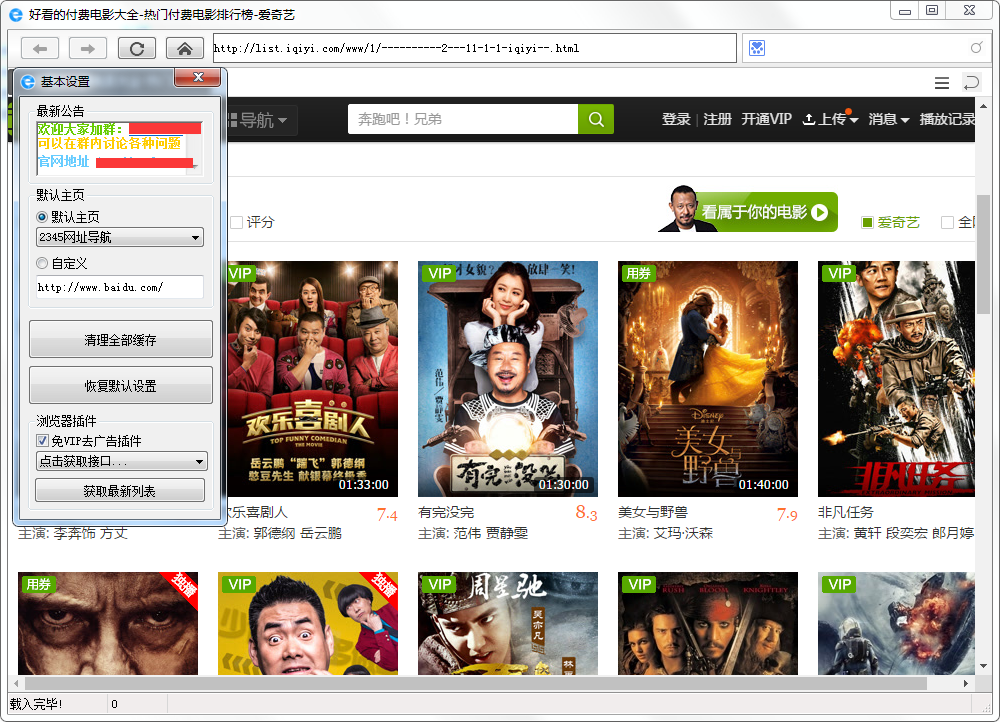The image size is (1000, 722).
Task: Click the browser back arrow button
Action: pos(40,48)
